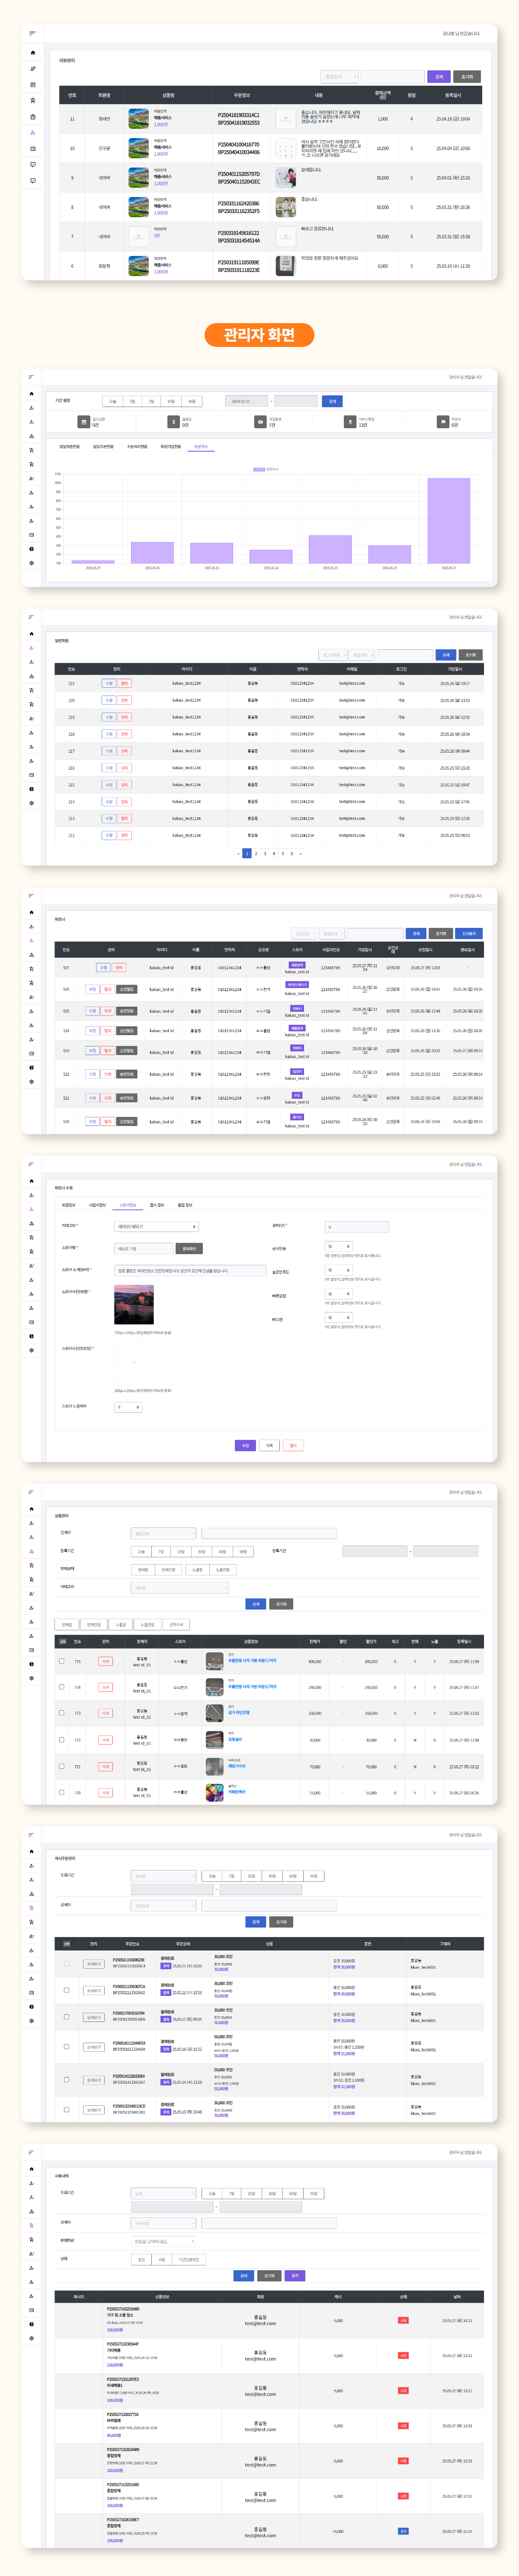Open gear icon in store edit form sidebar
The image size is (519, 2576).
coord(31,1350)
